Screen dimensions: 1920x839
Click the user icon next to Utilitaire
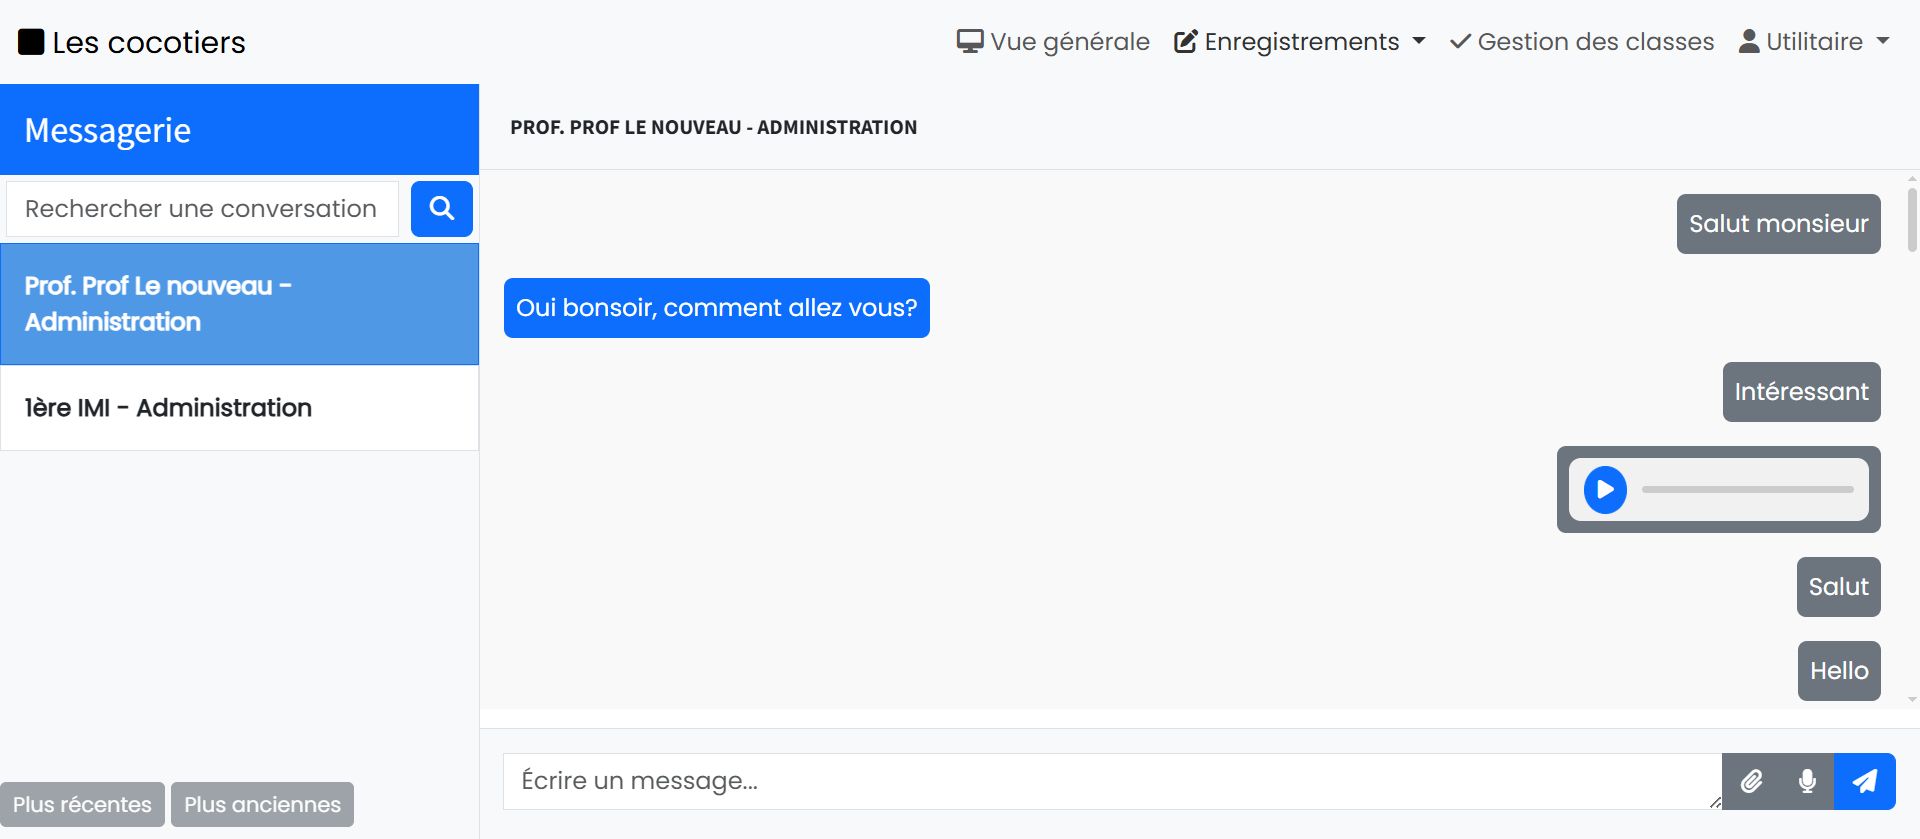1748,42
